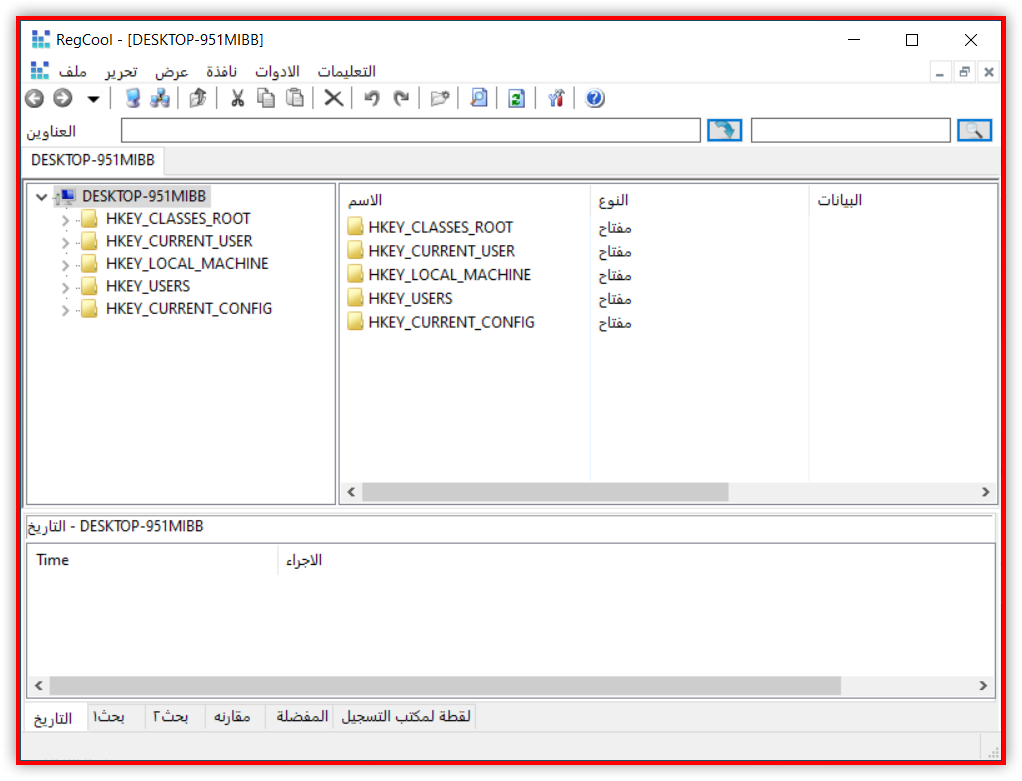The width and height of the screenshot is (1022, 781).
Task: Click the tools settings icon
Action: tap(556, 98)
